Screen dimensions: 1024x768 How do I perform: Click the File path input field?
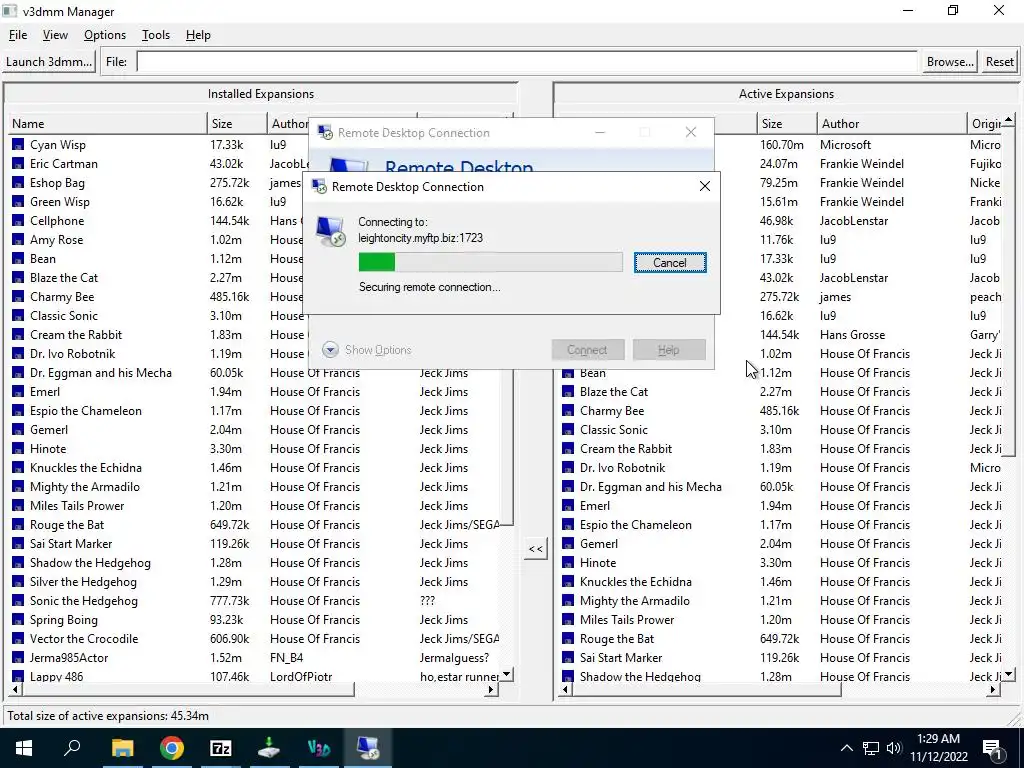click(527, 62)
